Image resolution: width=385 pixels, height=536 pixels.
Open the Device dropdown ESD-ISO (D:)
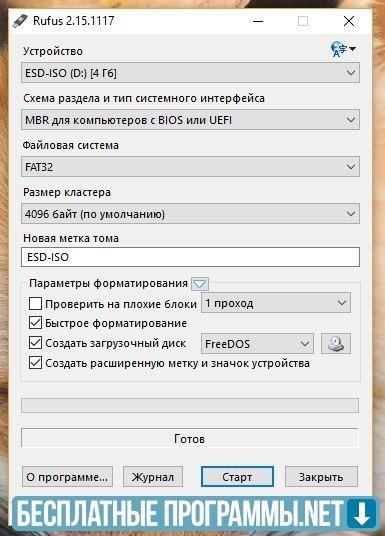point(190,73)
